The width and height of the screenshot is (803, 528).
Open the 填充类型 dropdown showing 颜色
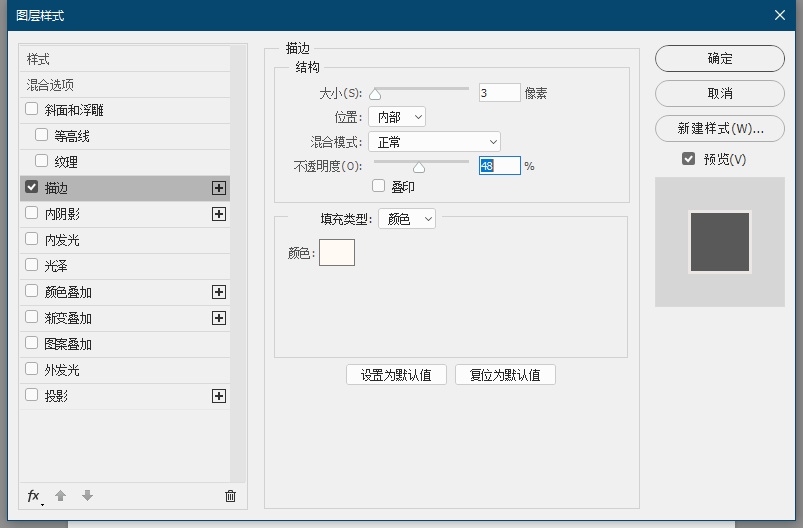pos(407,219)
